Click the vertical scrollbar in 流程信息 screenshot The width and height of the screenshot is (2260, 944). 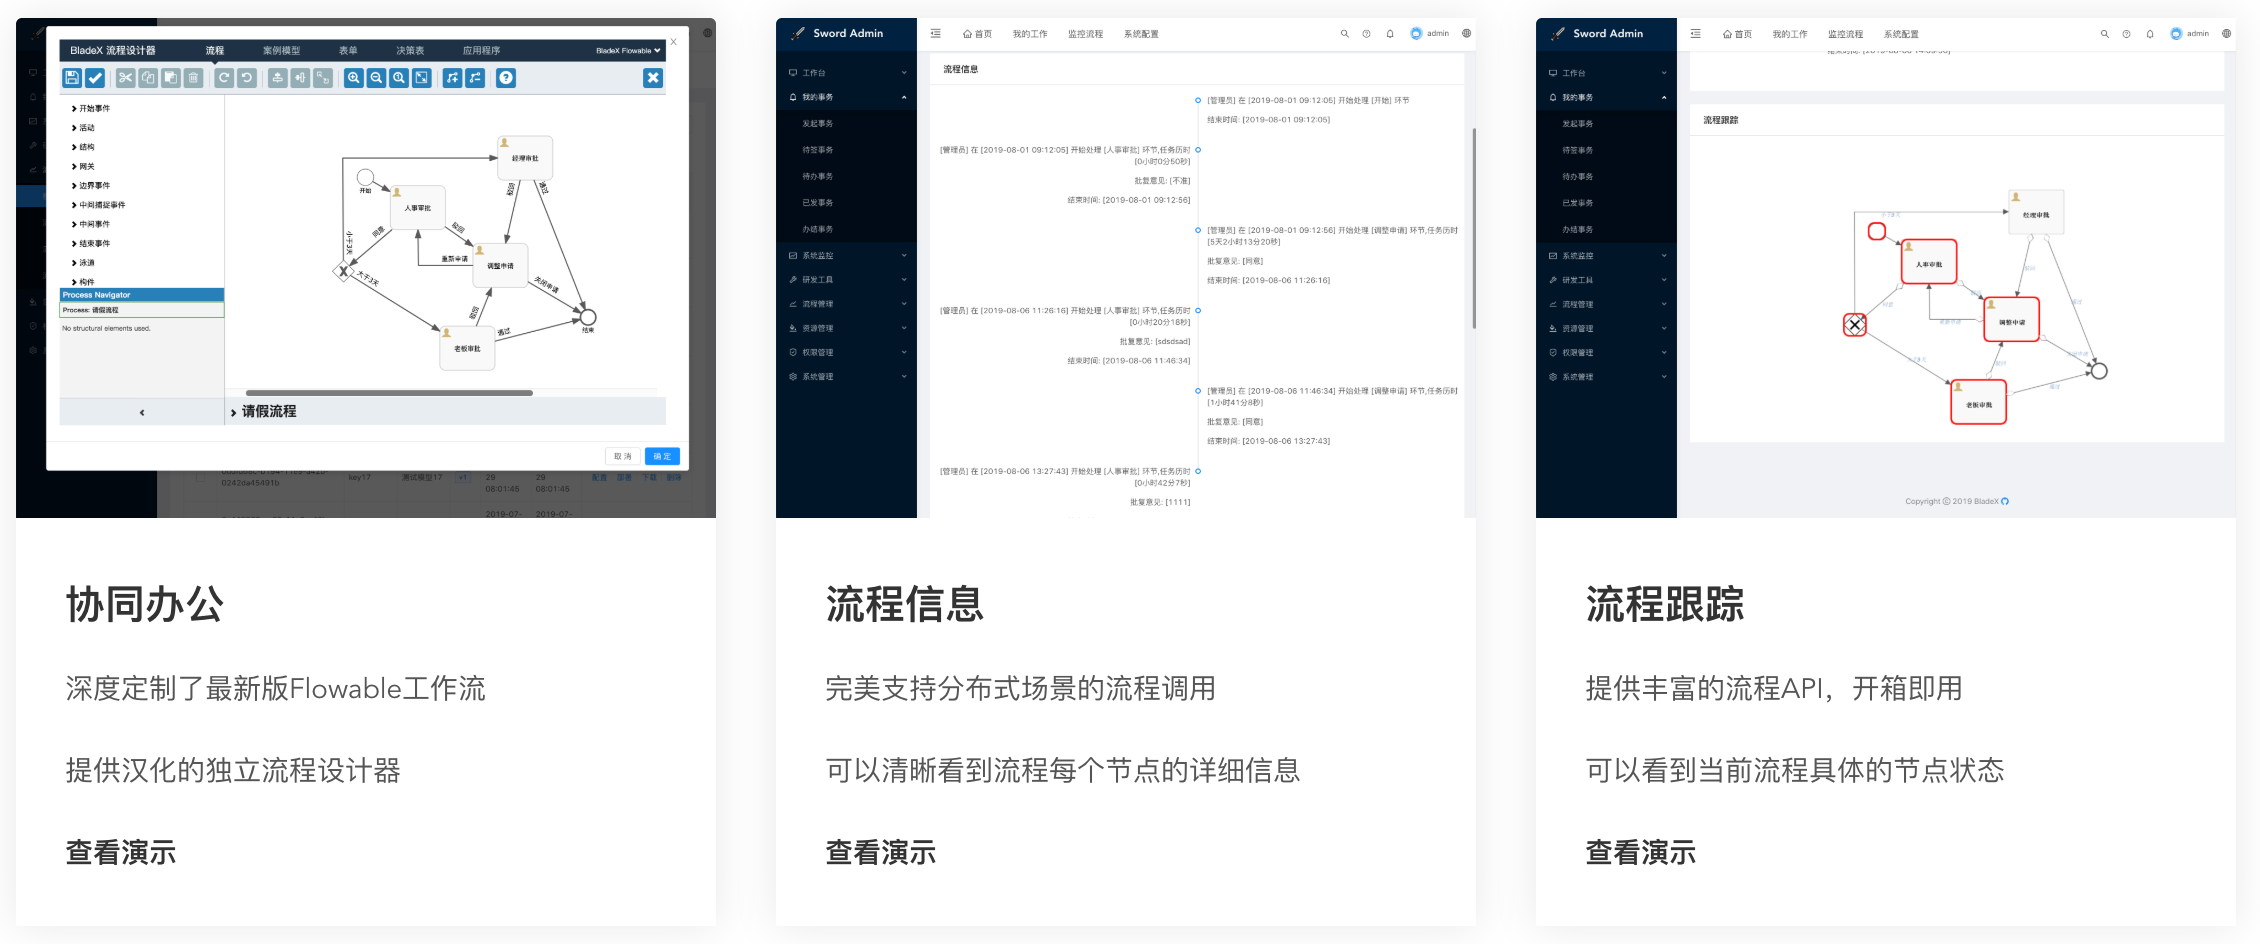pos(1475,228)
